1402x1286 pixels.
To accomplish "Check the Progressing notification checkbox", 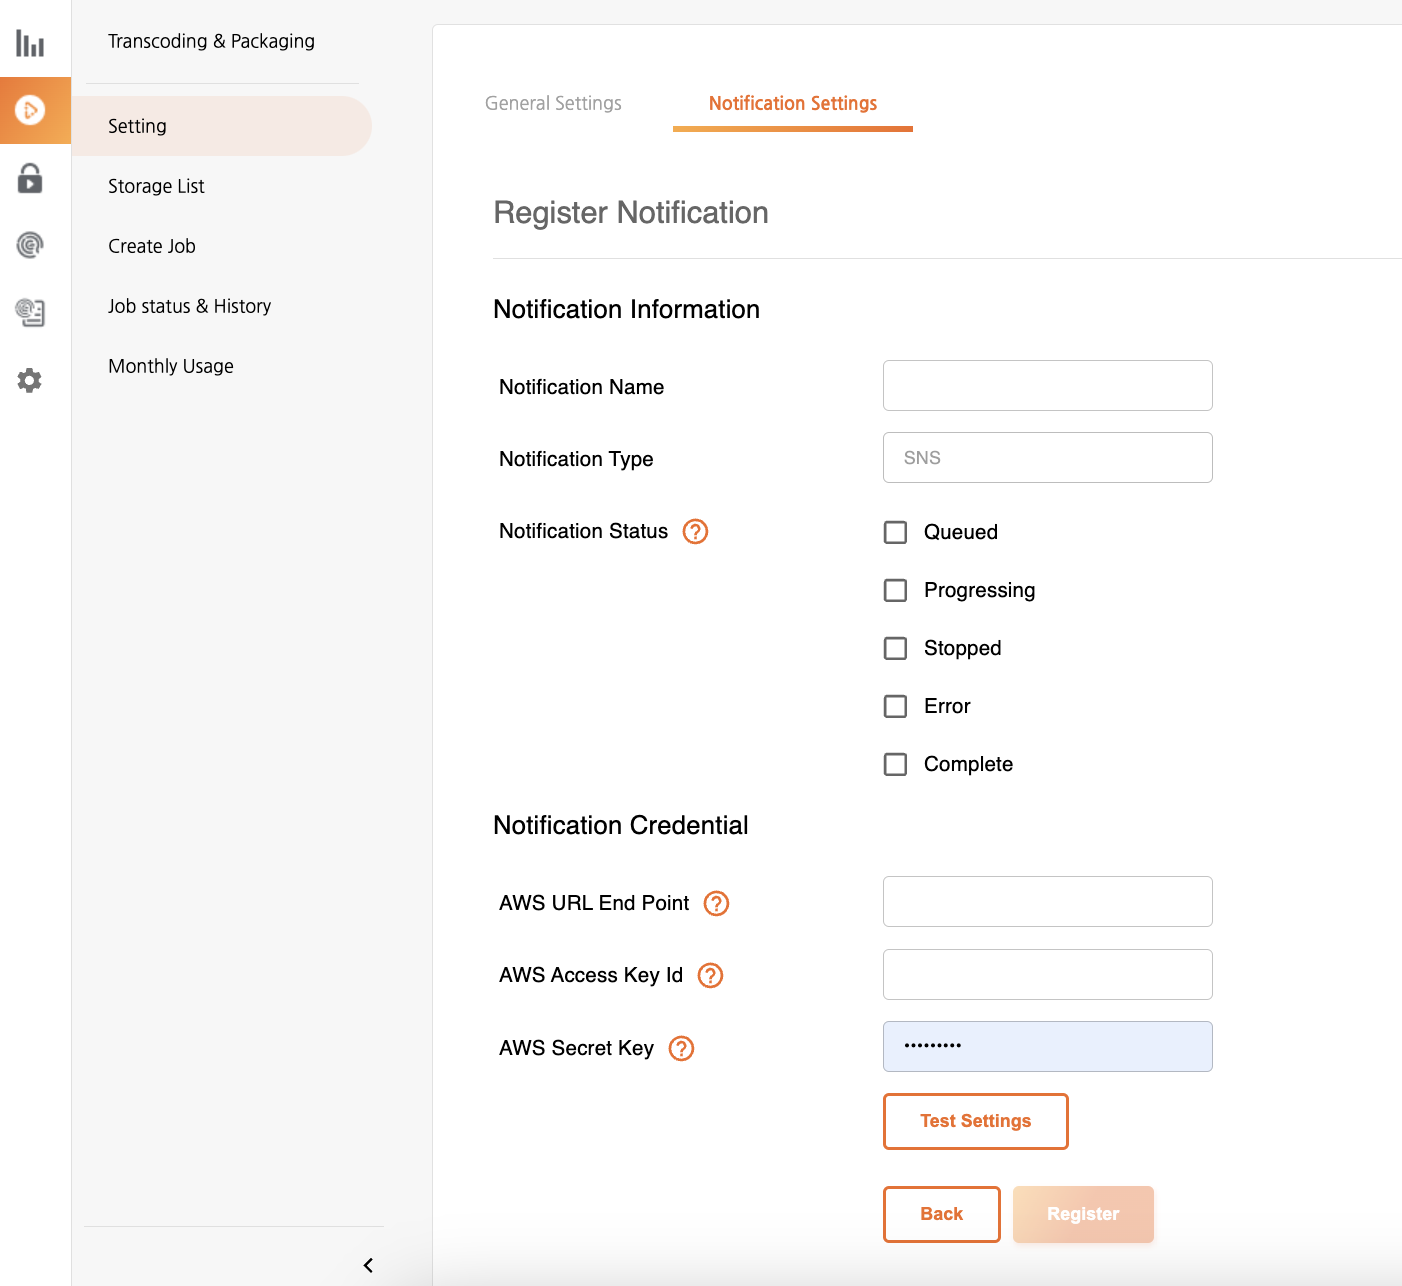I will point(895,590).
